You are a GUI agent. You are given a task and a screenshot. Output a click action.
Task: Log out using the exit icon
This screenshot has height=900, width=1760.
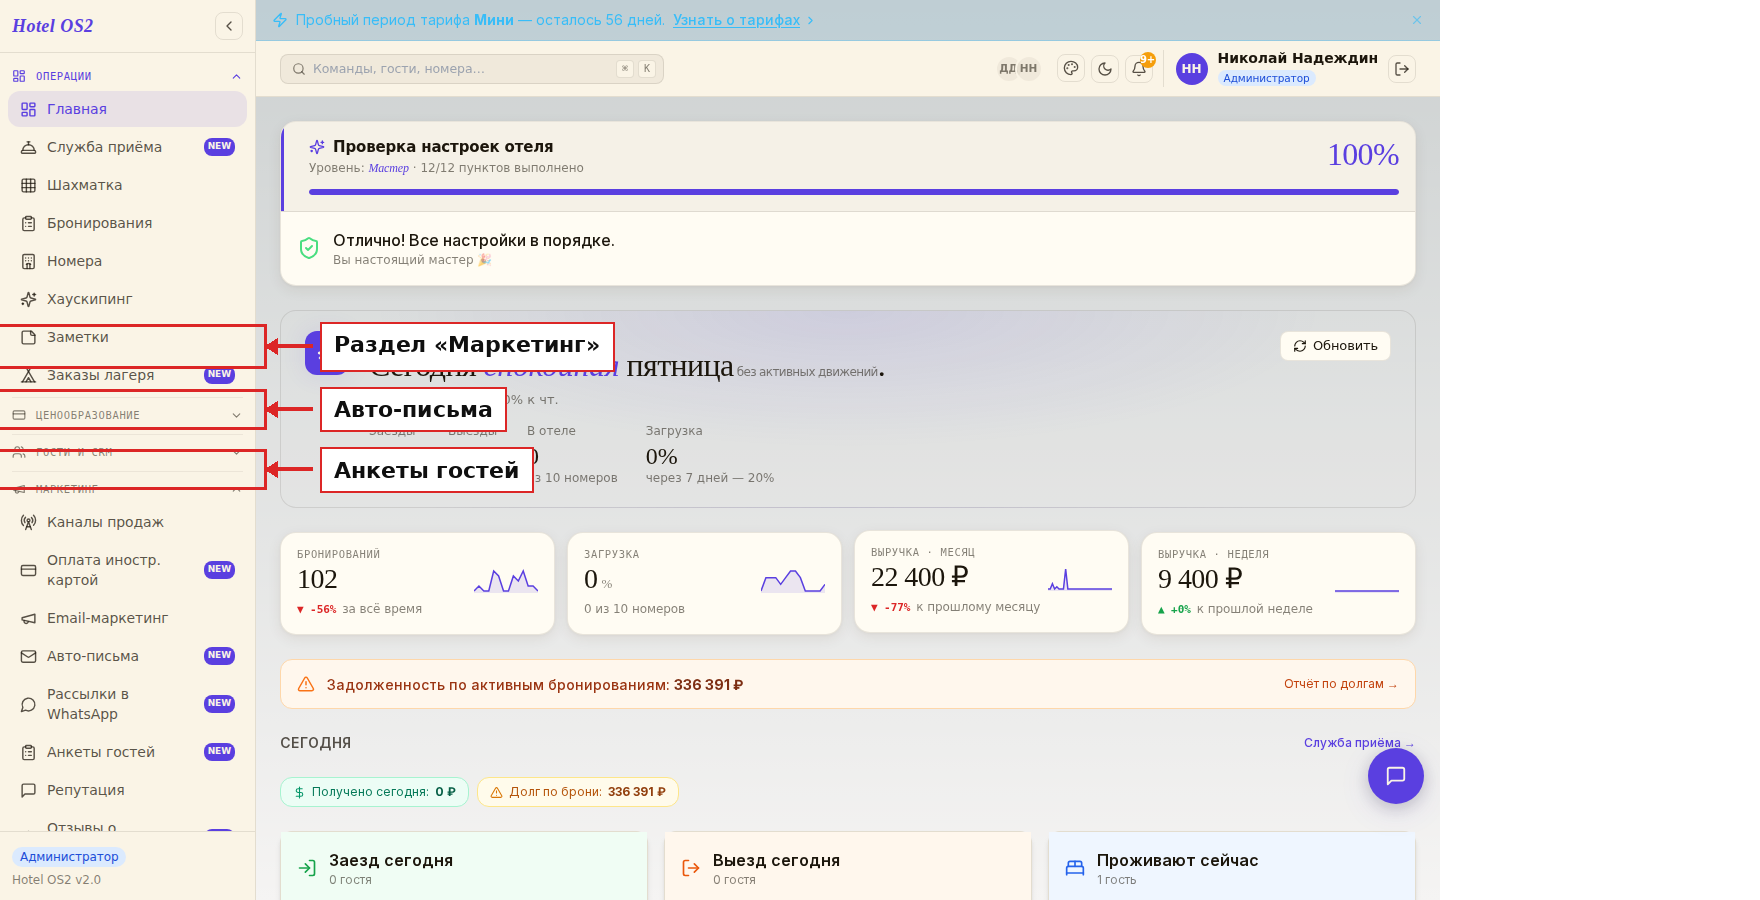point(1402,69)
